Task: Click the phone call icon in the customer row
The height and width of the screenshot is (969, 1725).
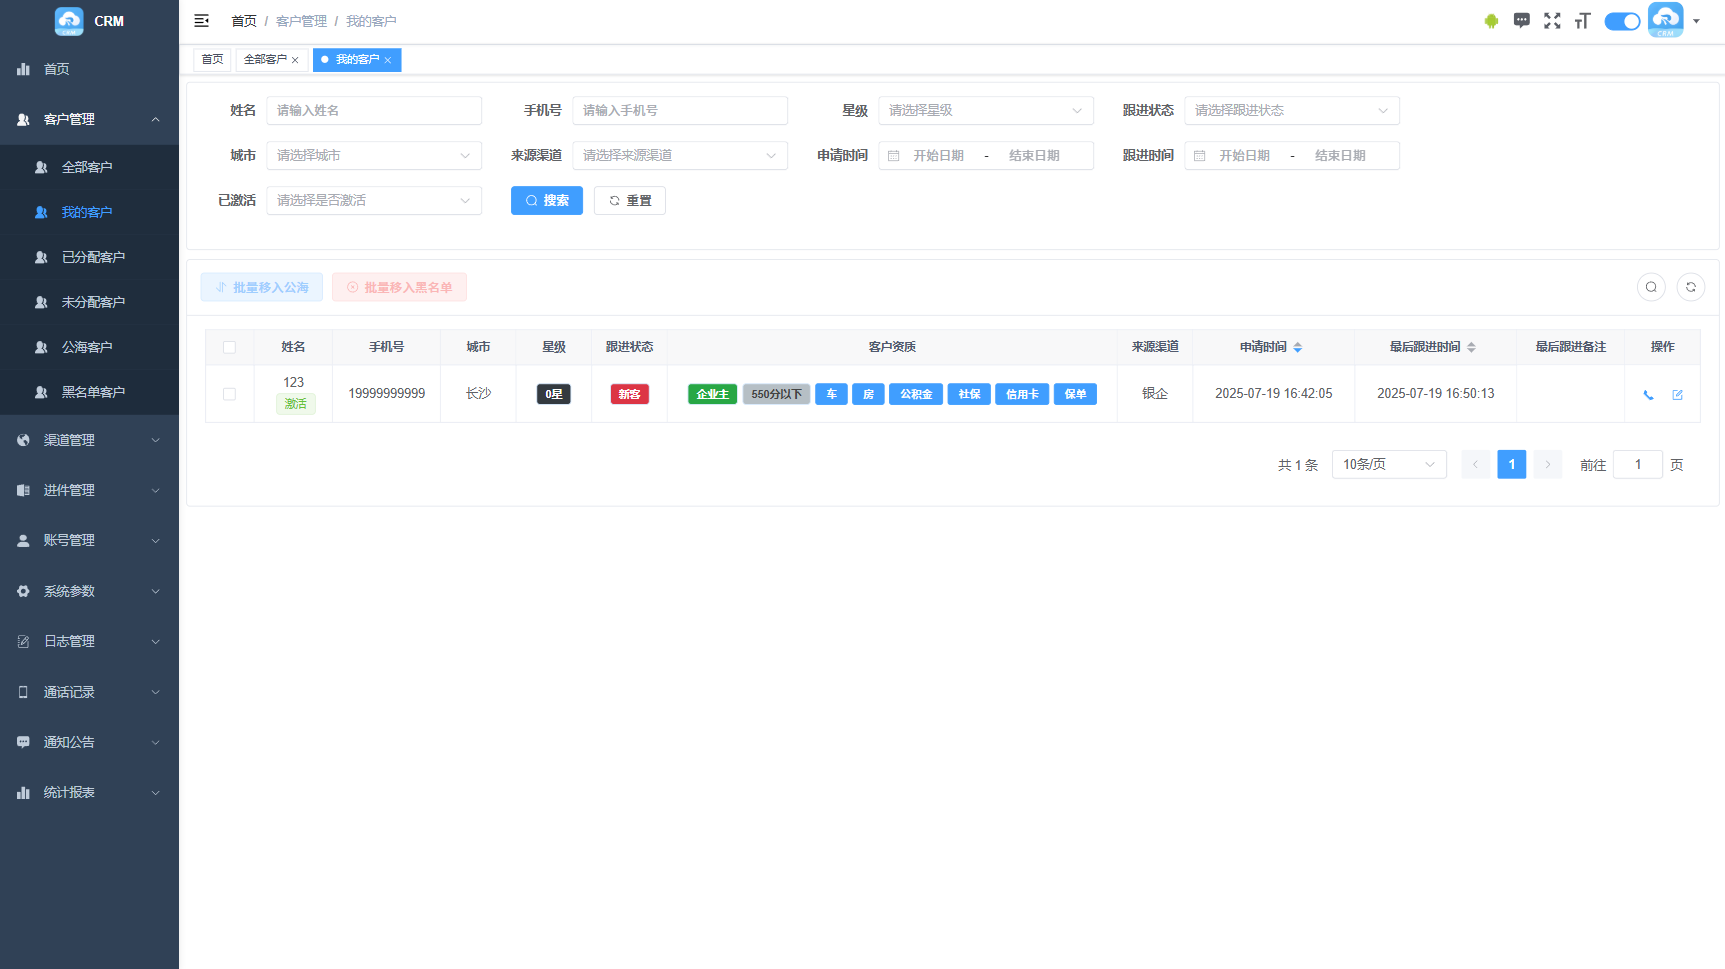Action: point(1648,395)
